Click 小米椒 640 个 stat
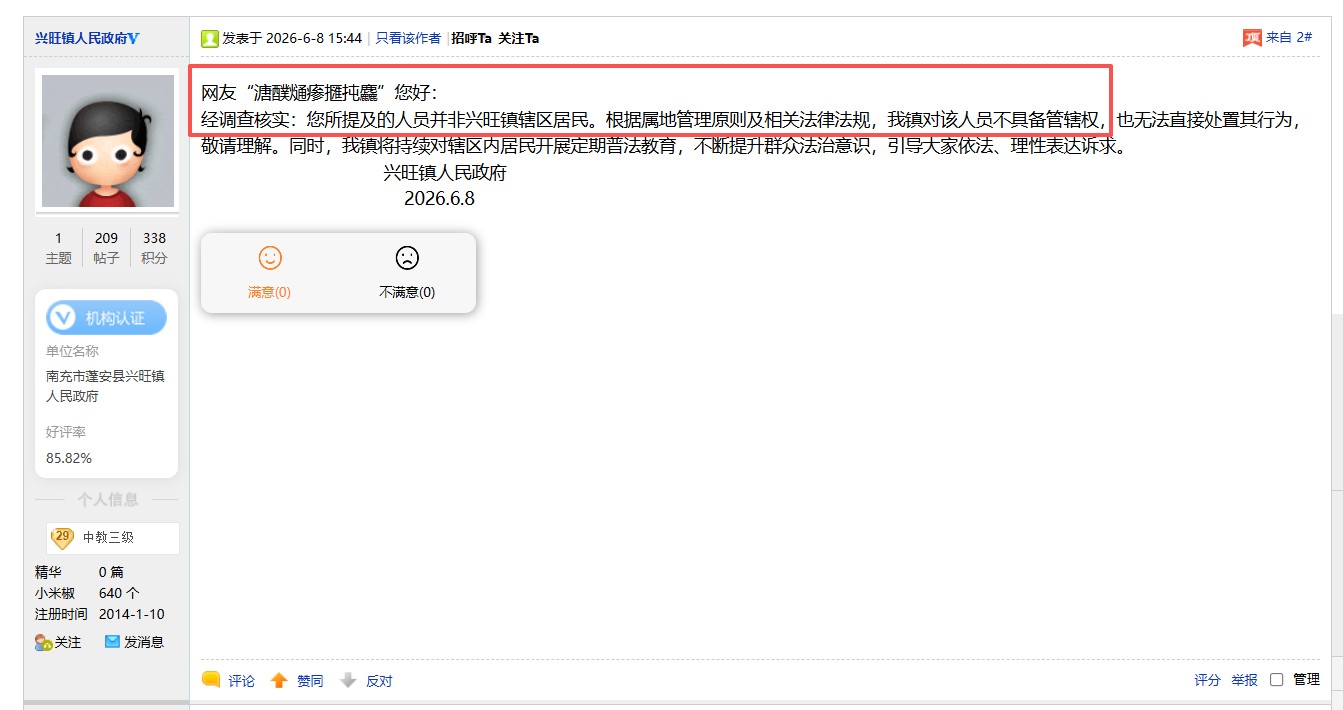The width and height of the screenshot is (1343, 710). point(87,593)
